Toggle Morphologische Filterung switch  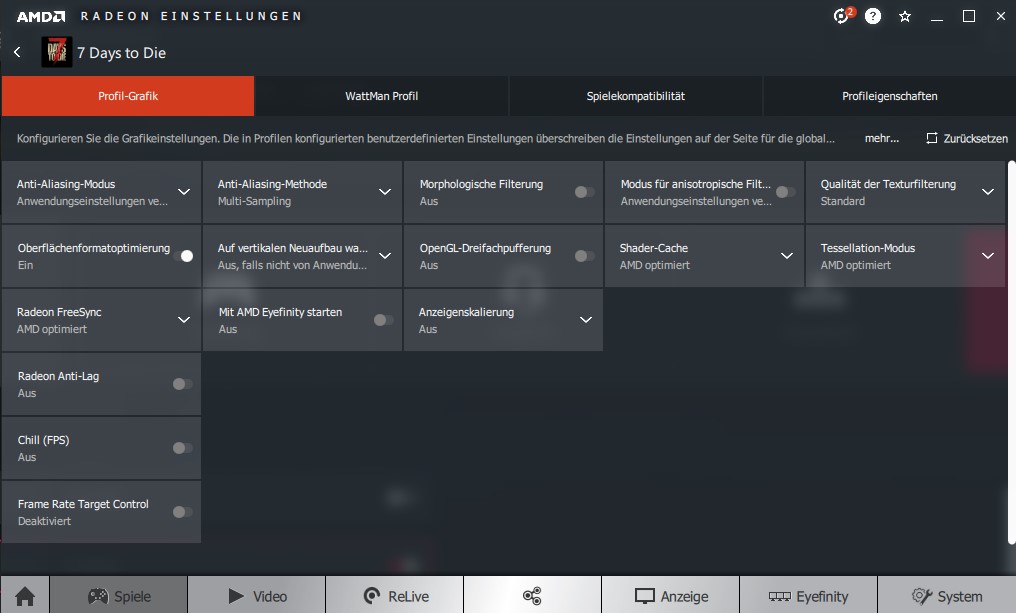(584, 192)
